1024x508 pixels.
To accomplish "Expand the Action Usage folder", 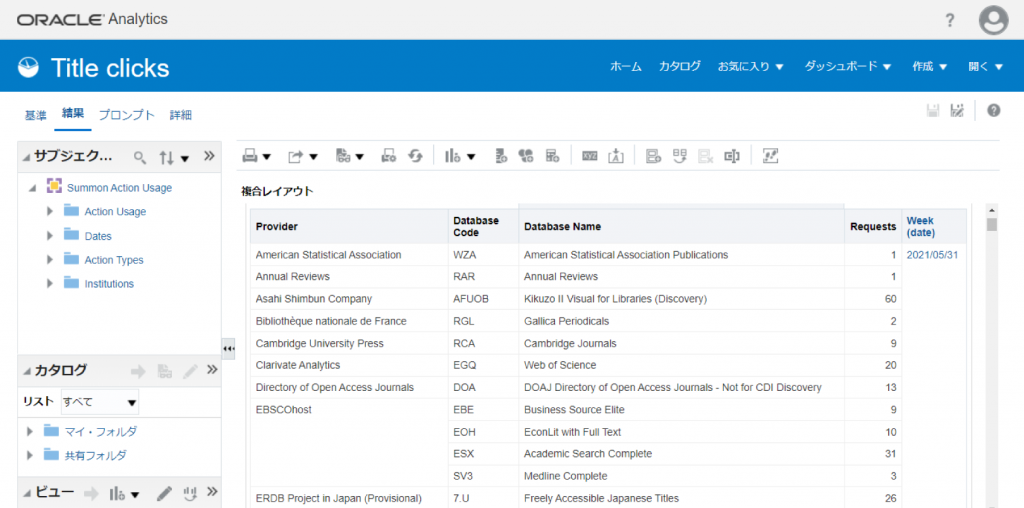I will point(50,212).
